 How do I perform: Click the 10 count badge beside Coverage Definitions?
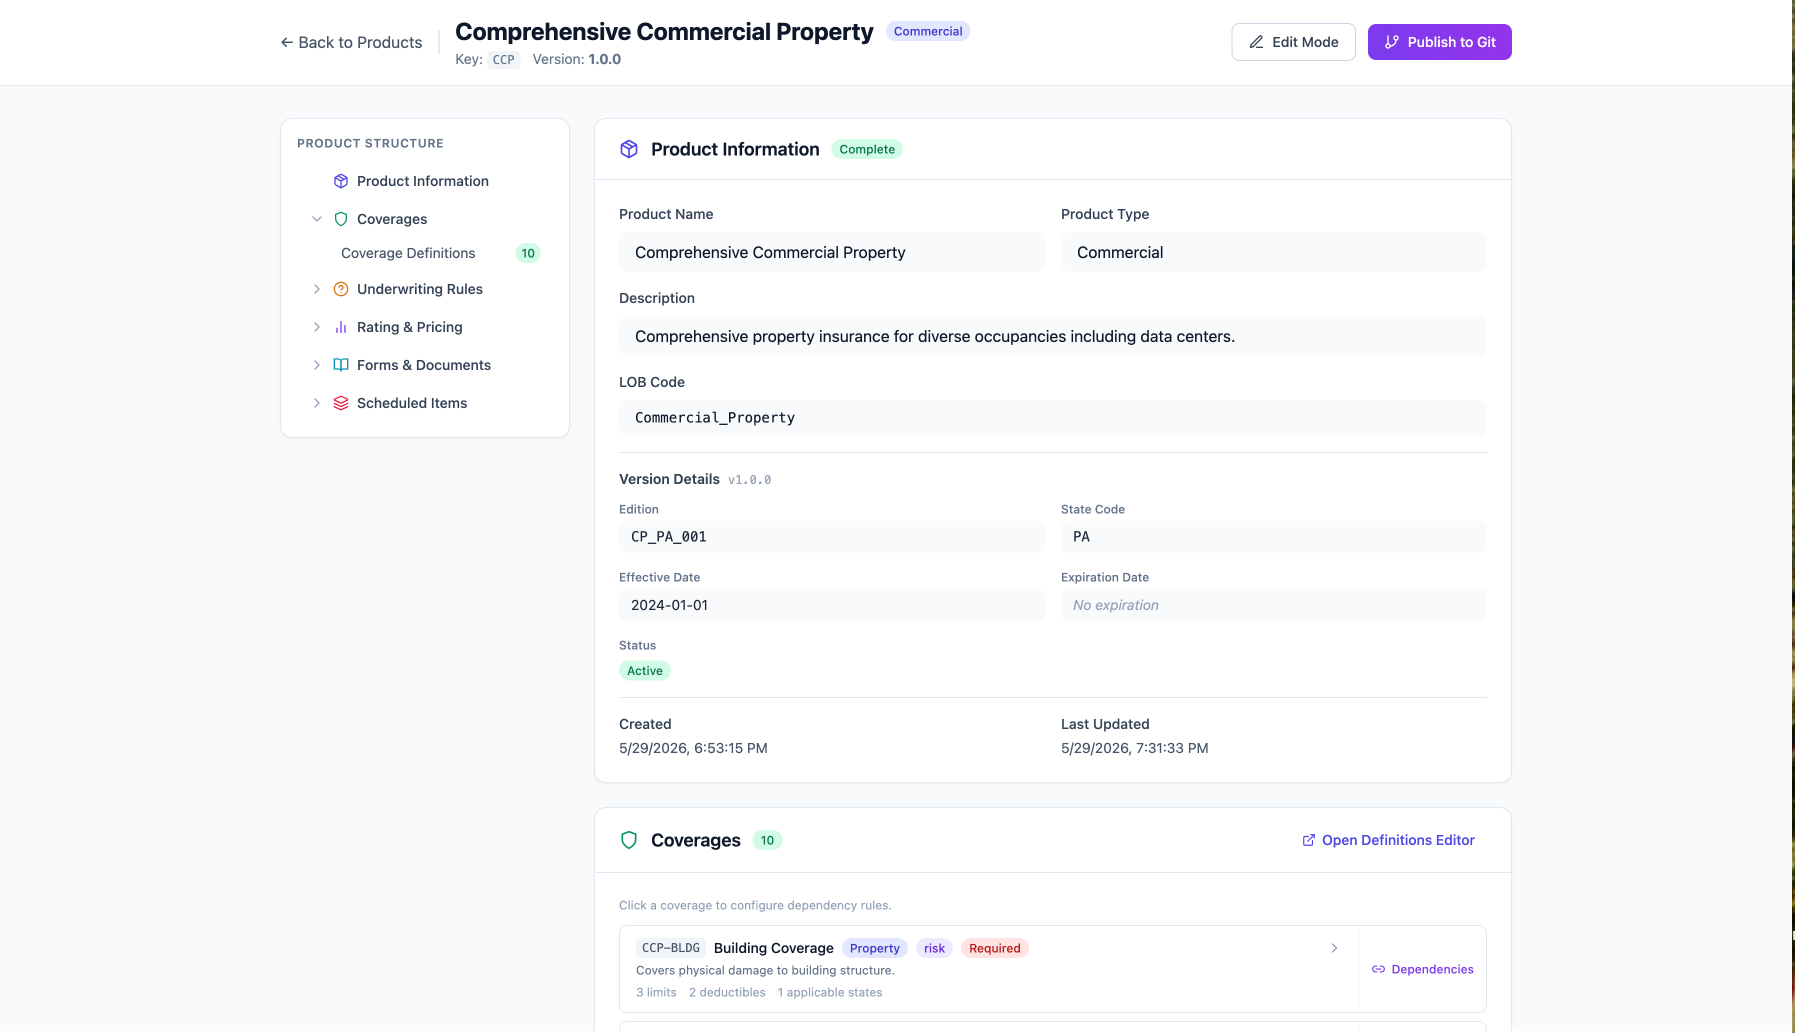pos(528,253)
